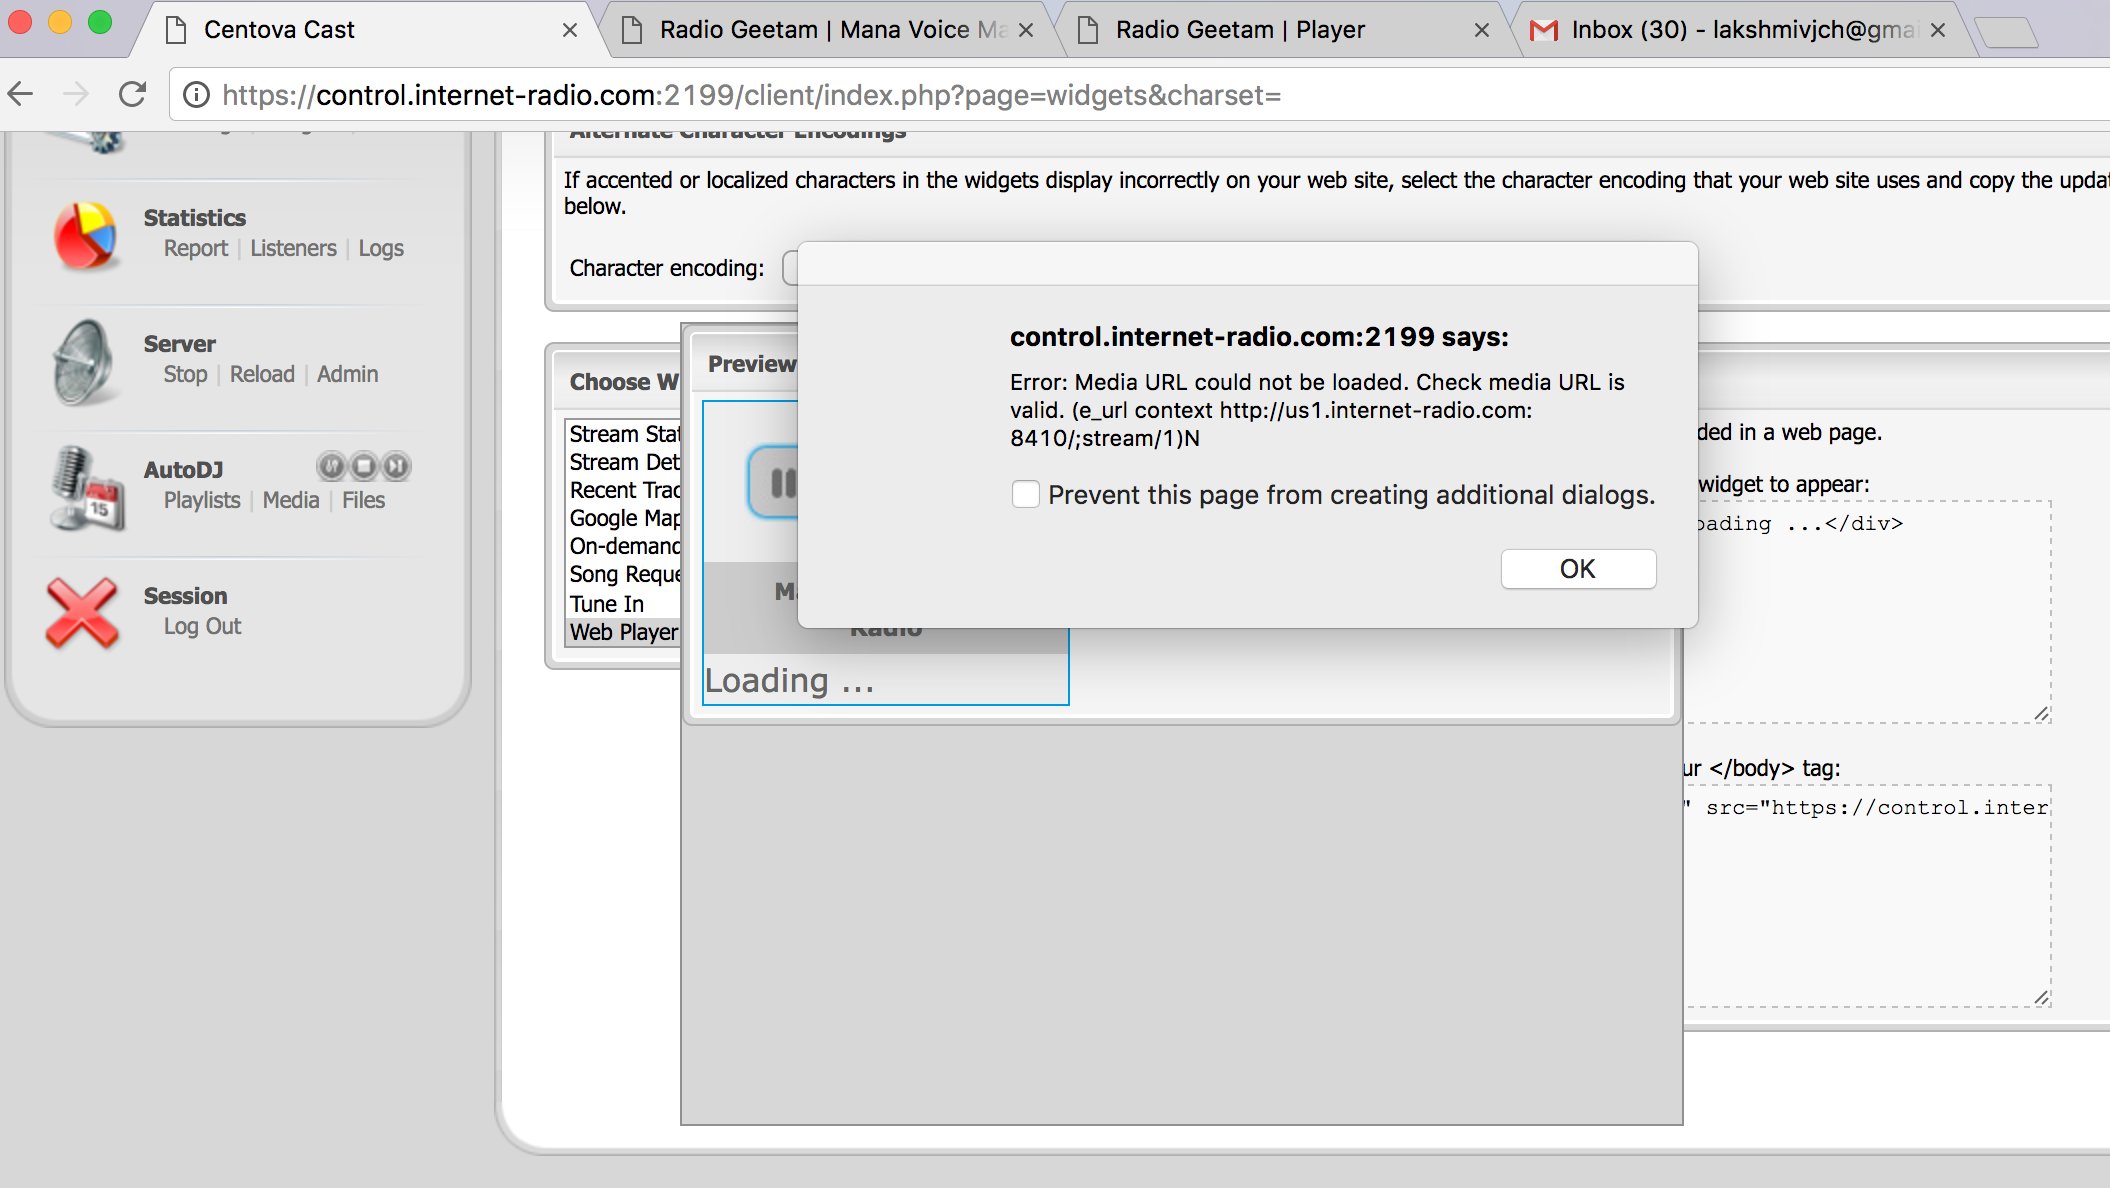The height and width of the screenshot is (1188, 2110).
Task: Click the site info icon in address bar
Action: (197, 95)
